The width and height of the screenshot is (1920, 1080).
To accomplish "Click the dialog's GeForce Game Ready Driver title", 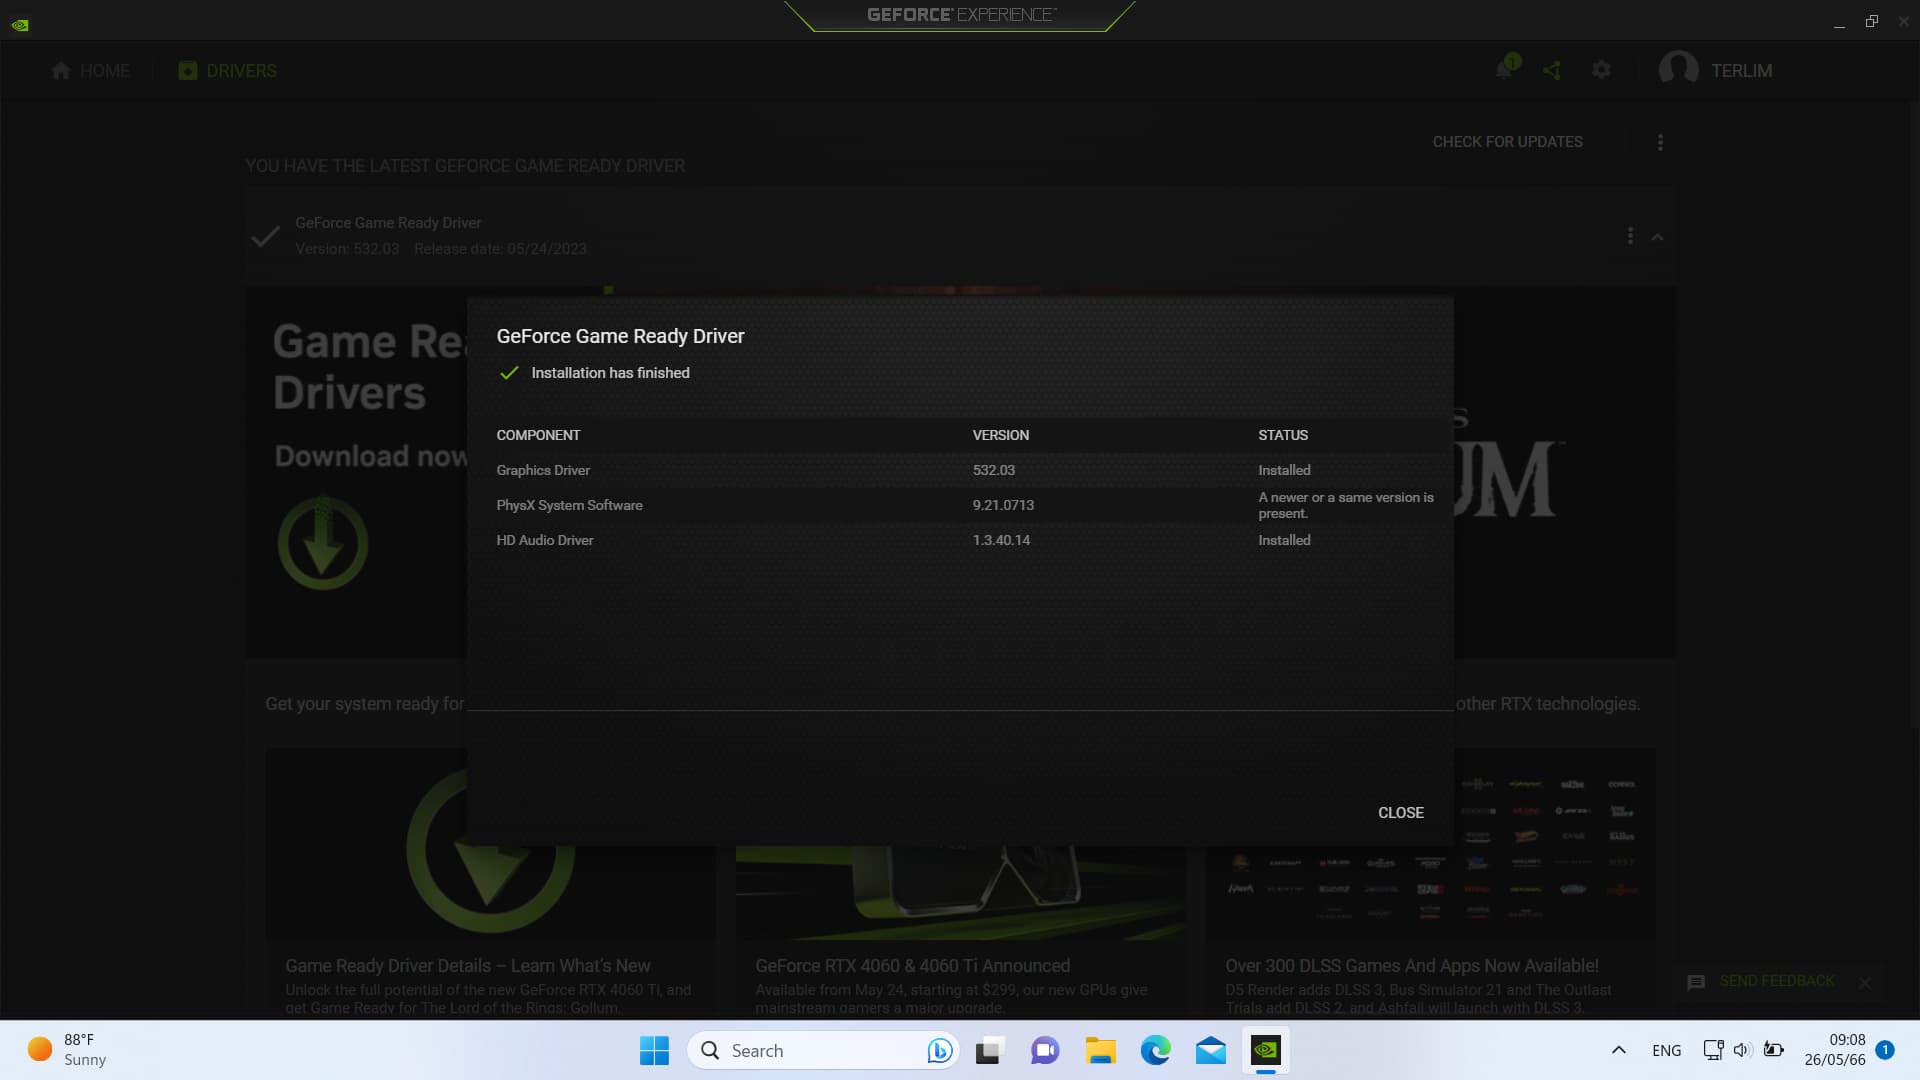I will point(620,336).
